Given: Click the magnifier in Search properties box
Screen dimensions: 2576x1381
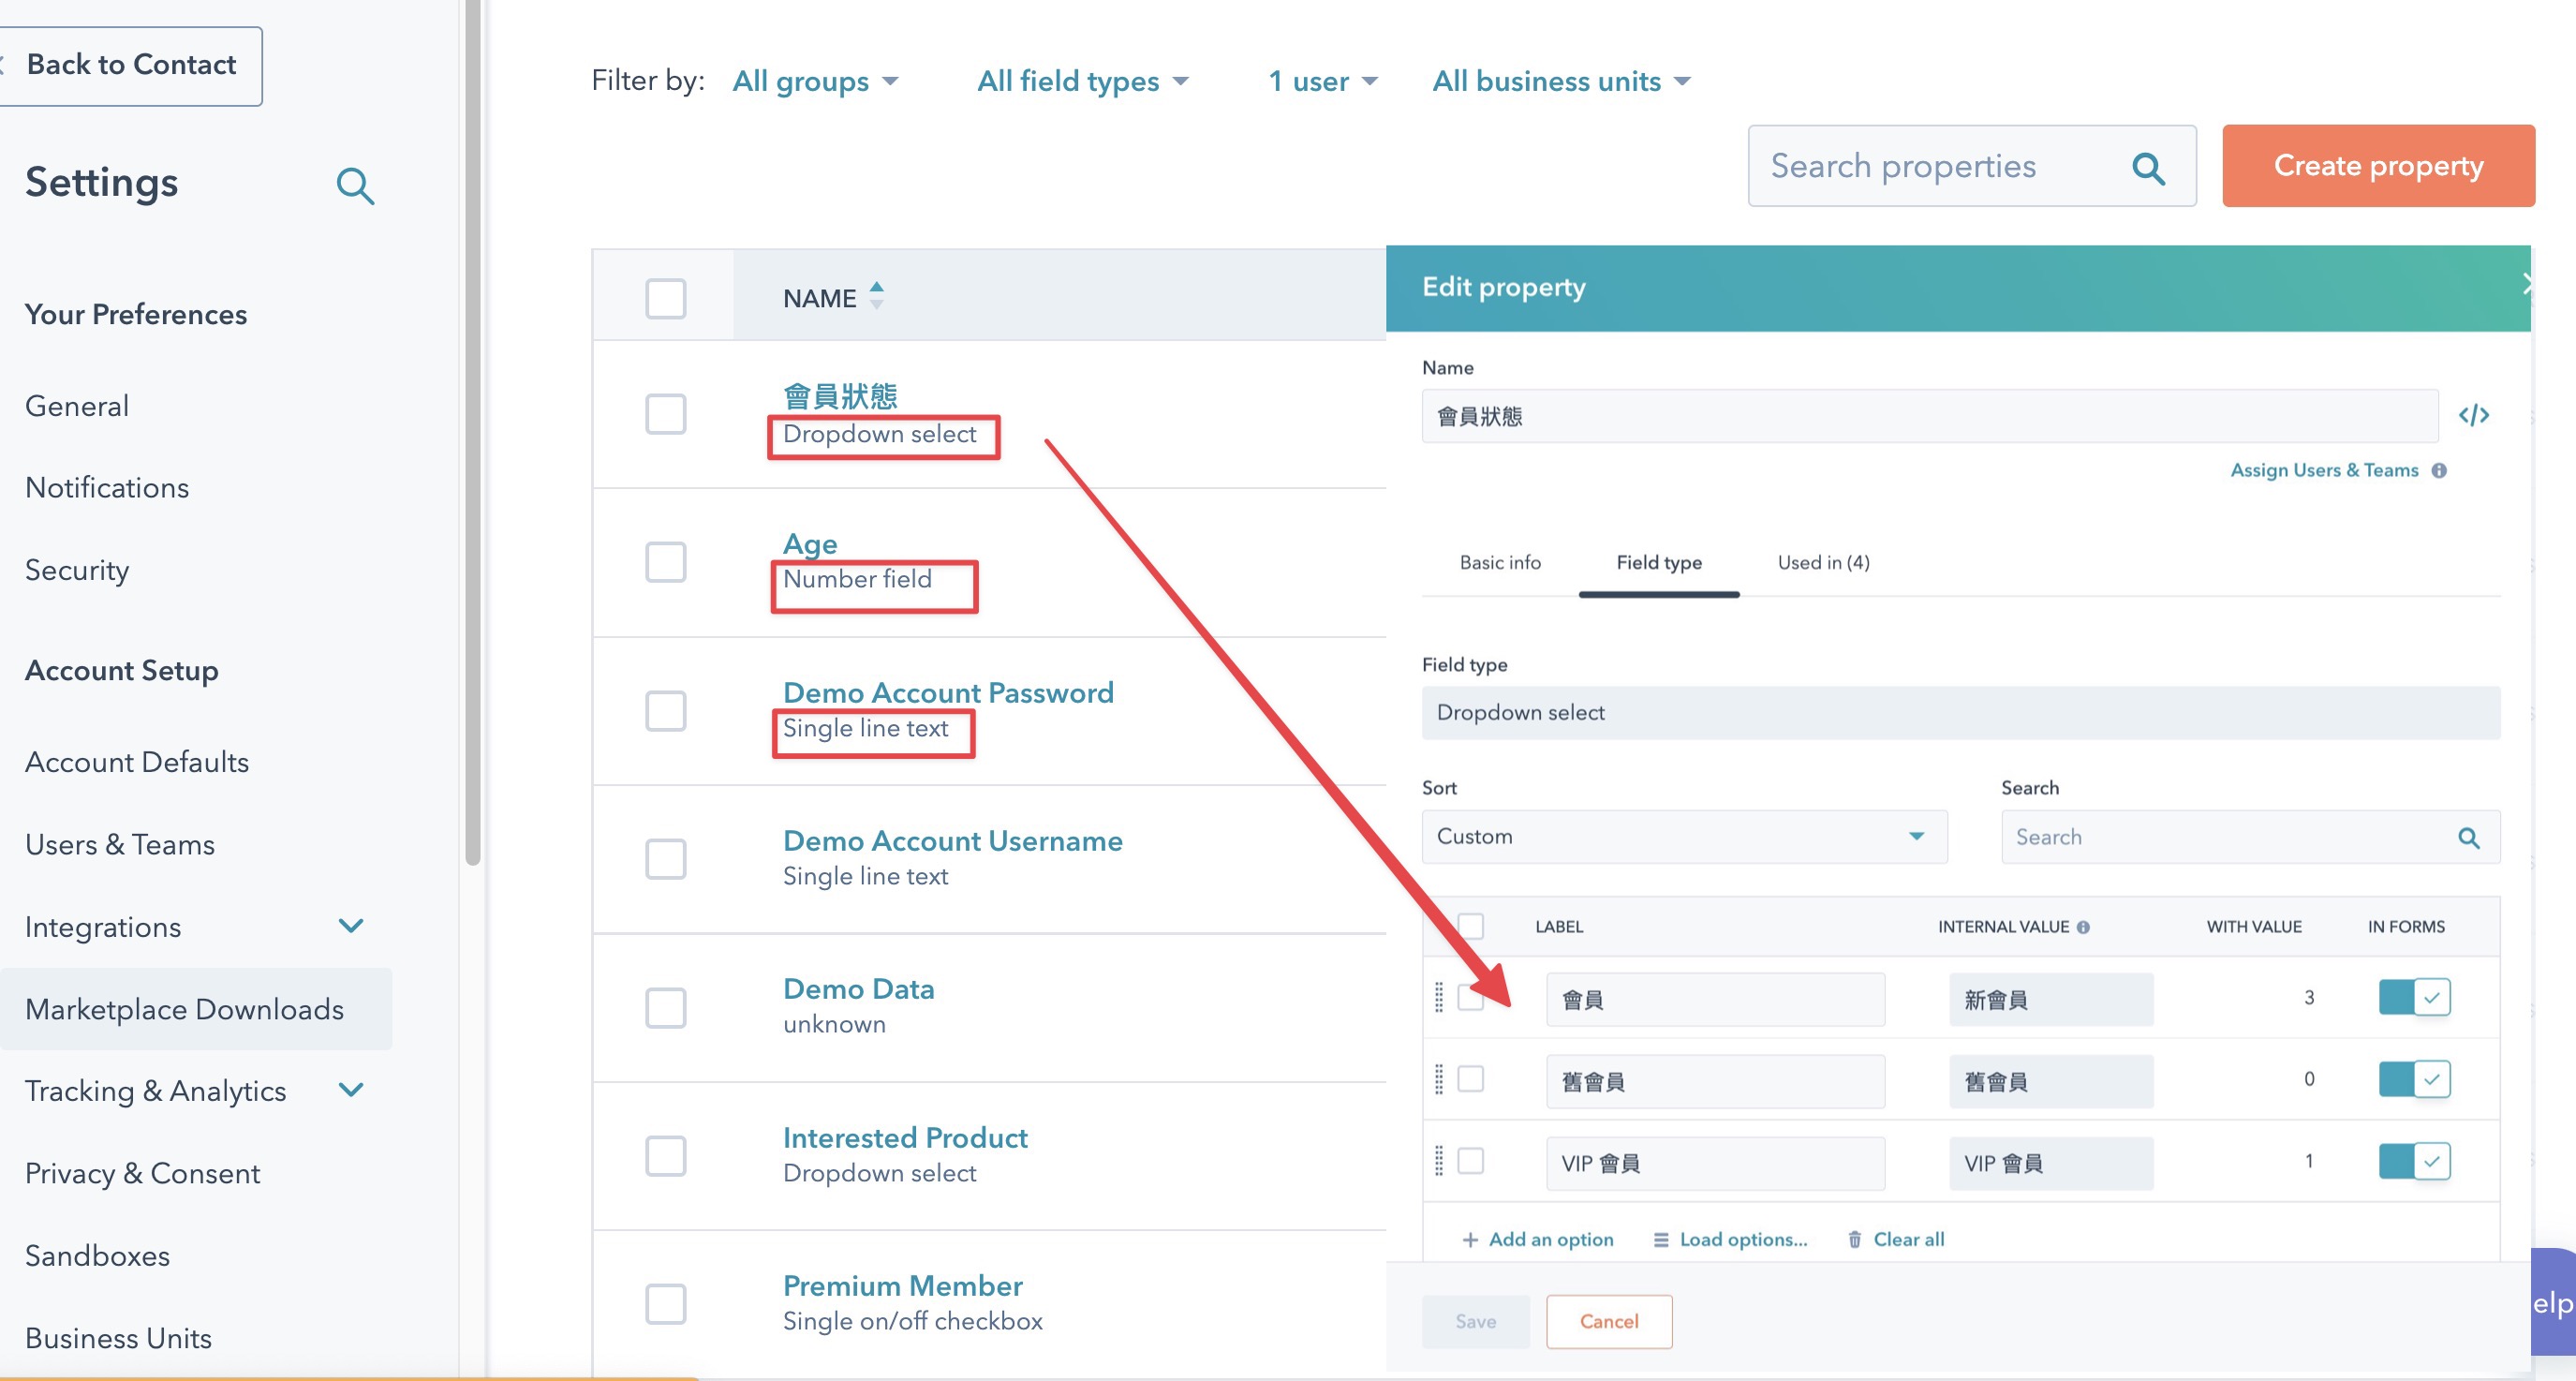Looking at the screenshot, I should tap(2147, 167).
